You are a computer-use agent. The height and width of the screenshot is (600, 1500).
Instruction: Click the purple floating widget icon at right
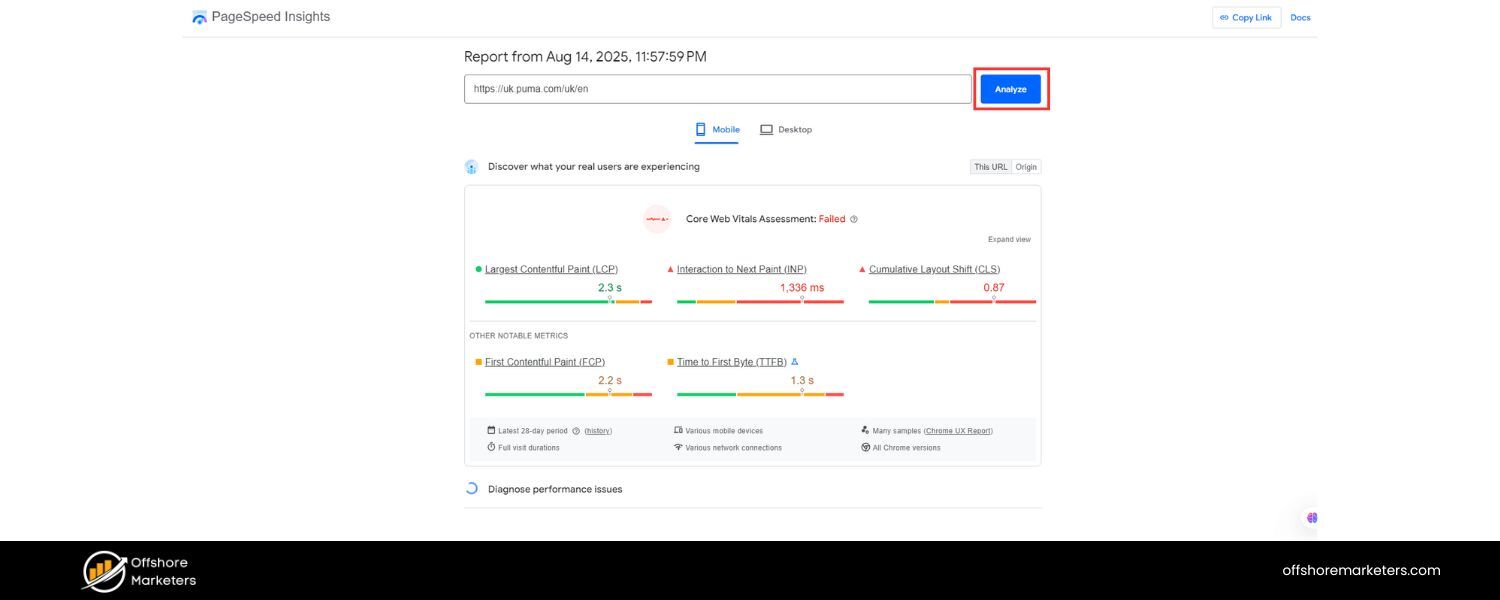click(1311, 517)
